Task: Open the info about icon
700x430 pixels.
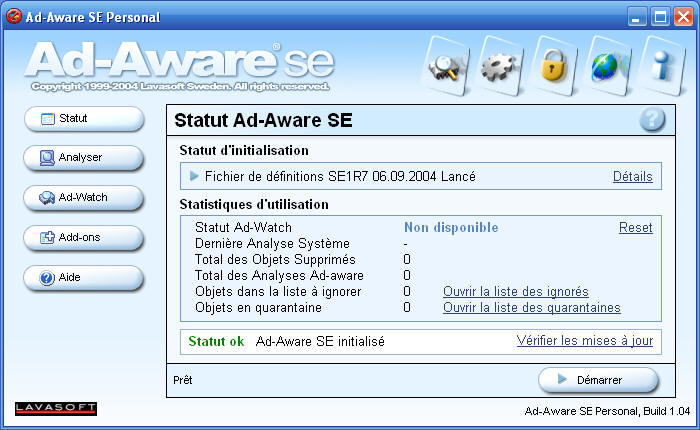Action: pyautogui.click(x=660, y=65)
